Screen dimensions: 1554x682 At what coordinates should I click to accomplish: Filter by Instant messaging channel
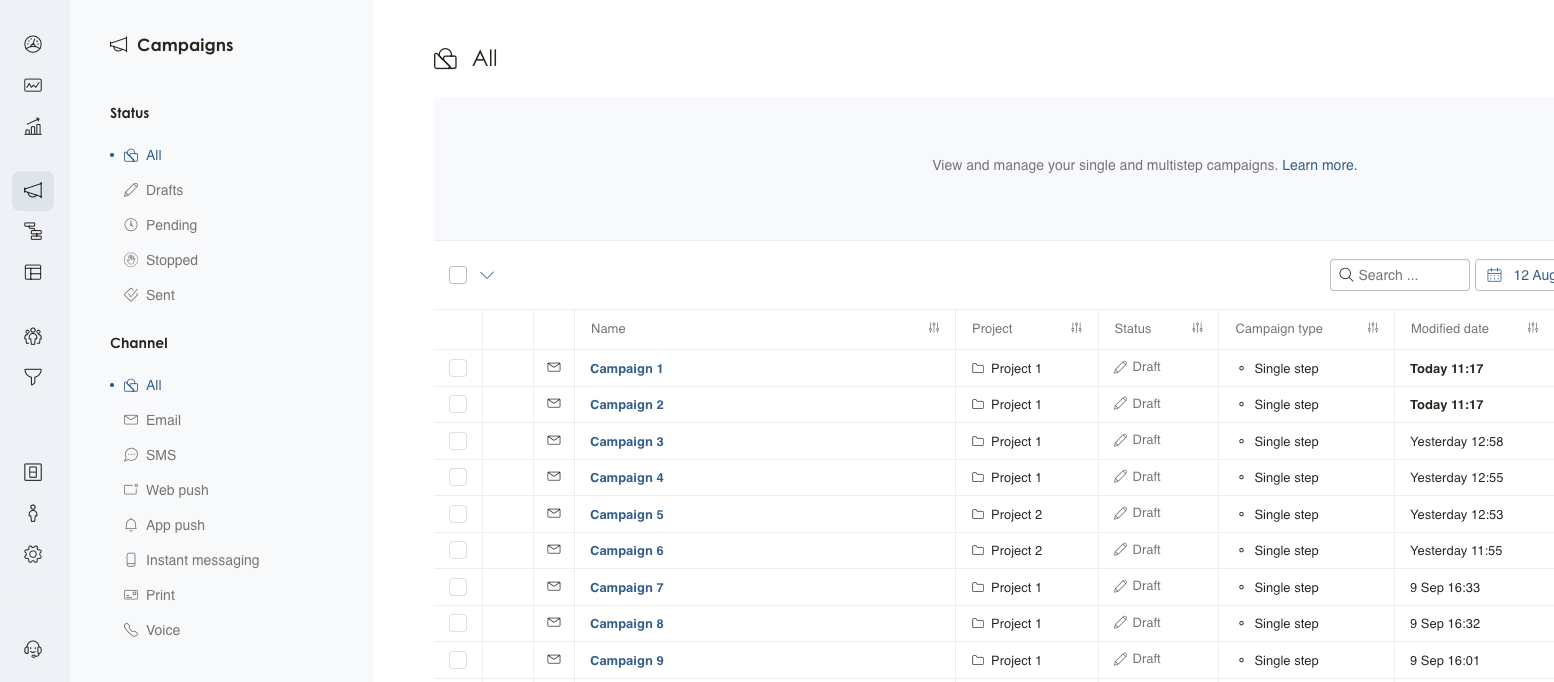click(x=202, y=560)
